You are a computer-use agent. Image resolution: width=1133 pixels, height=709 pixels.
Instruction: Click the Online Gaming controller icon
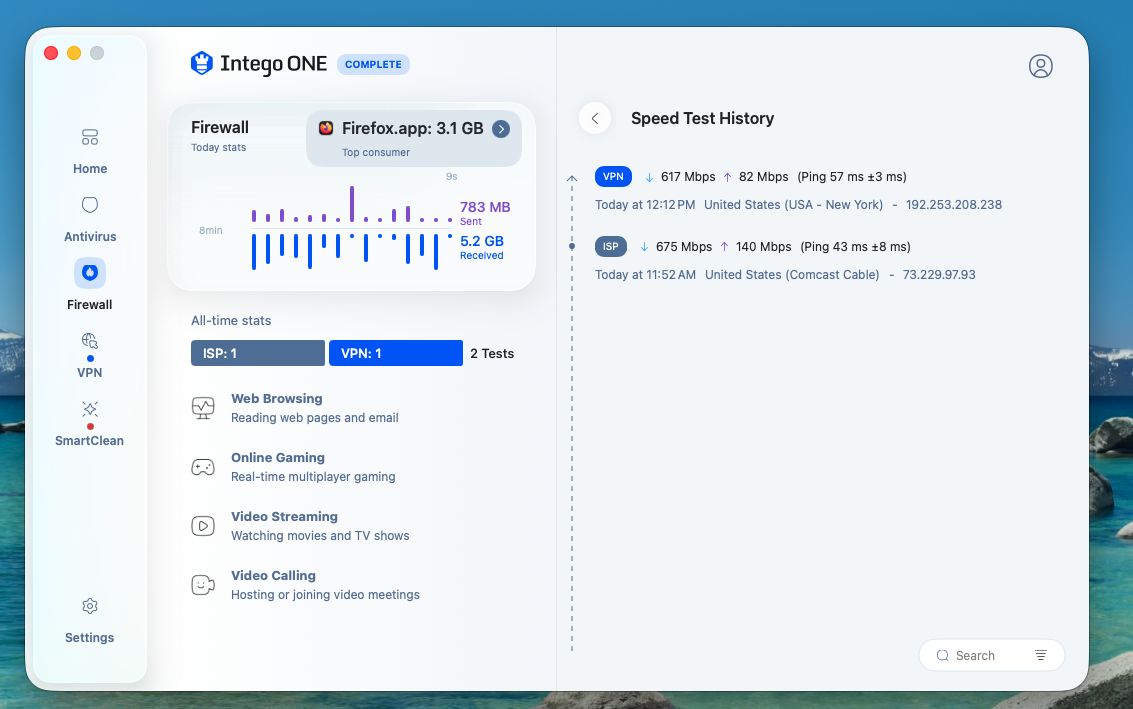(203, 468)
